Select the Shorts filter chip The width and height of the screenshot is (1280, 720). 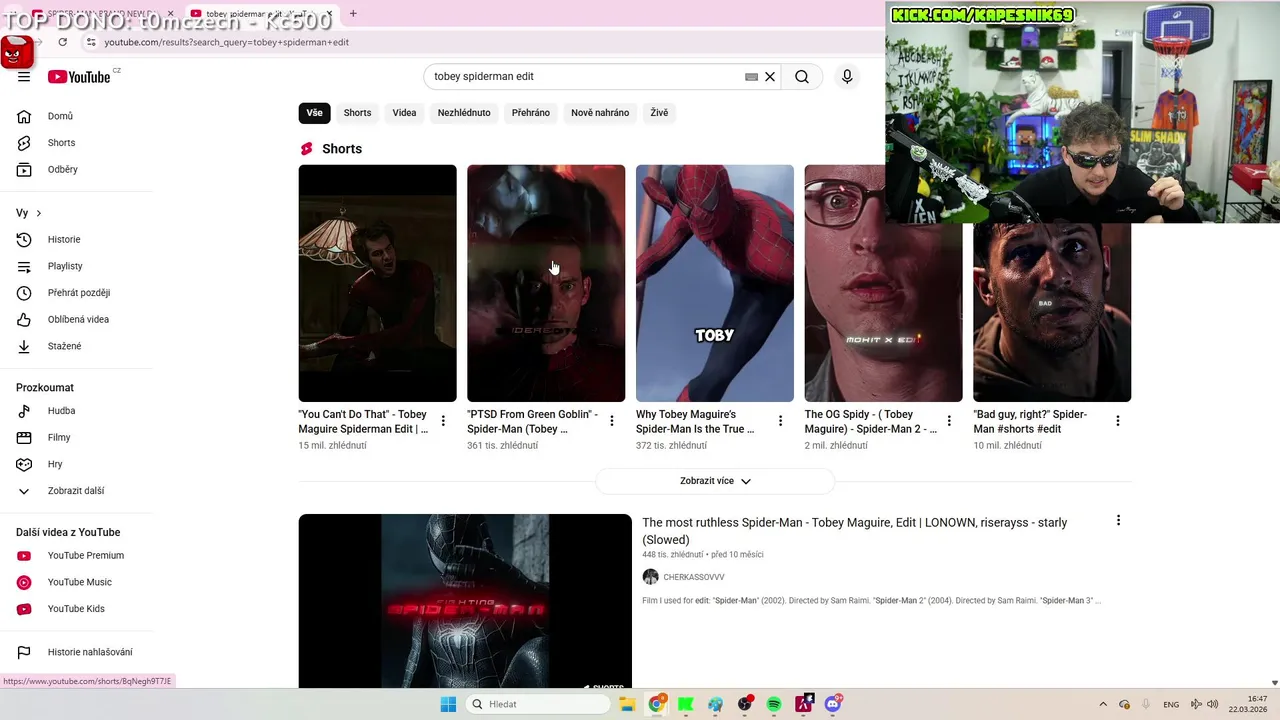tap(357, 113)
